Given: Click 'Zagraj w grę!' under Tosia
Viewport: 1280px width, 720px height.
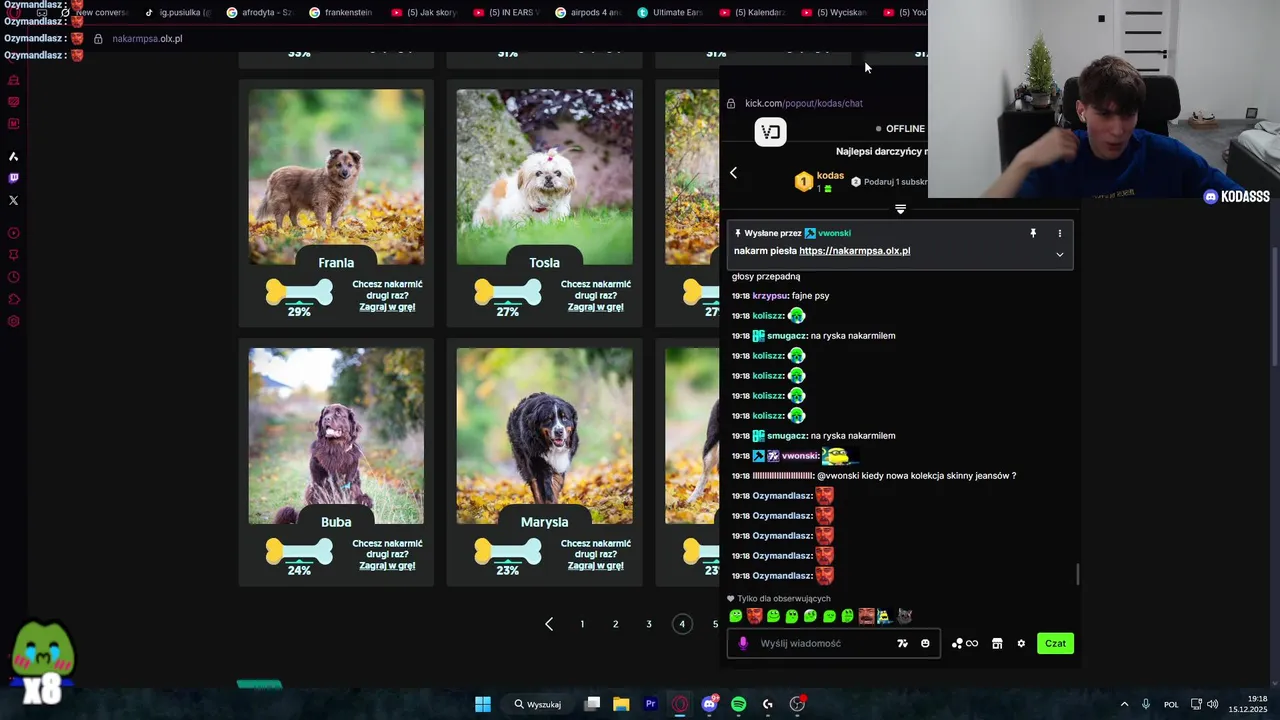Looking at the screenshot, I should coord(595,307).
